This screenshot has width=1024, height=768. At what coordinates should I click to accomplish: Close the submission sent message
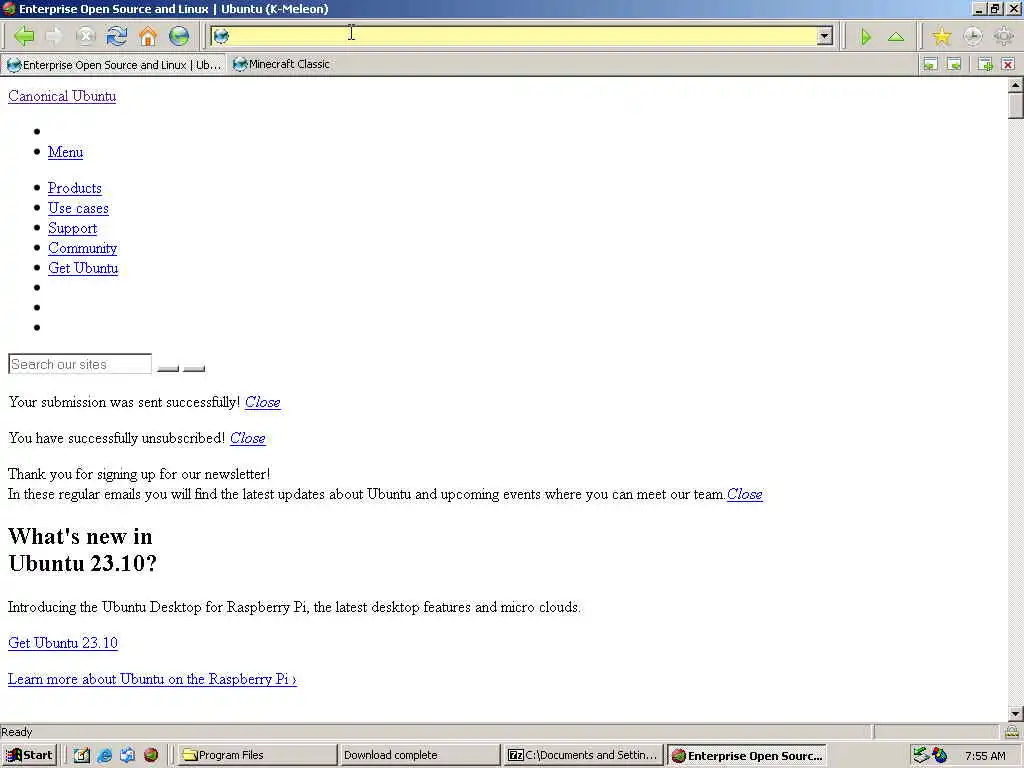[x=263, y=402]
